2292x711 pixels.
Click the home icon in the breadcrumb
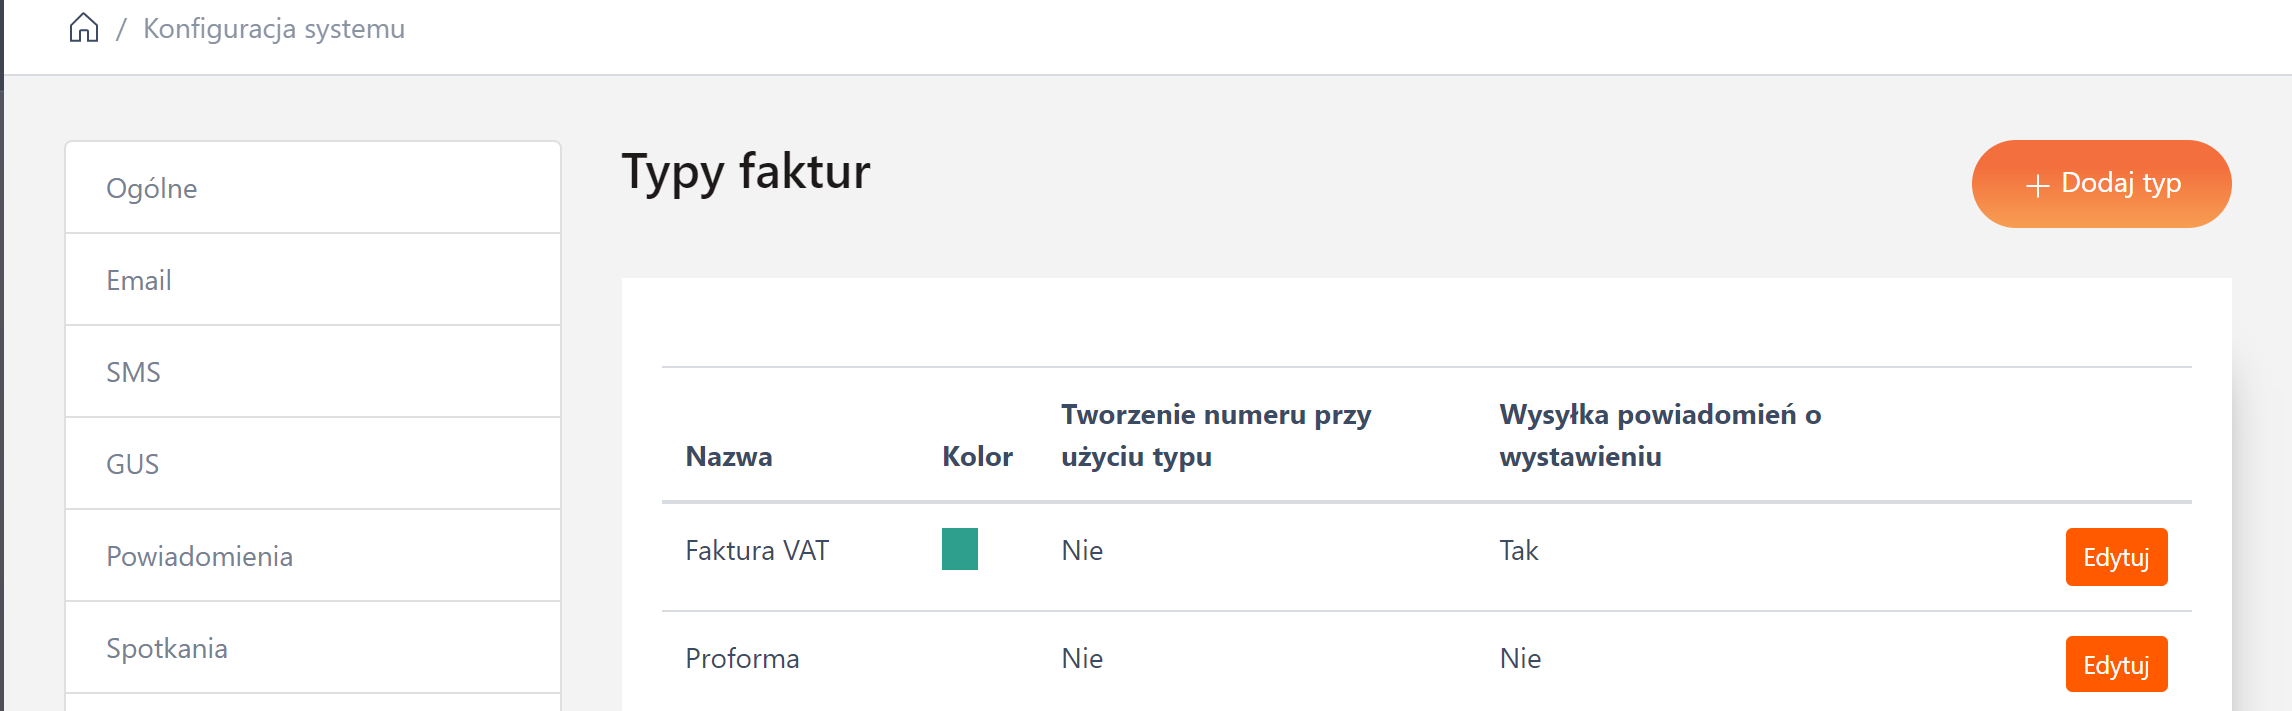pyautogui.click(x=84, y=28)
